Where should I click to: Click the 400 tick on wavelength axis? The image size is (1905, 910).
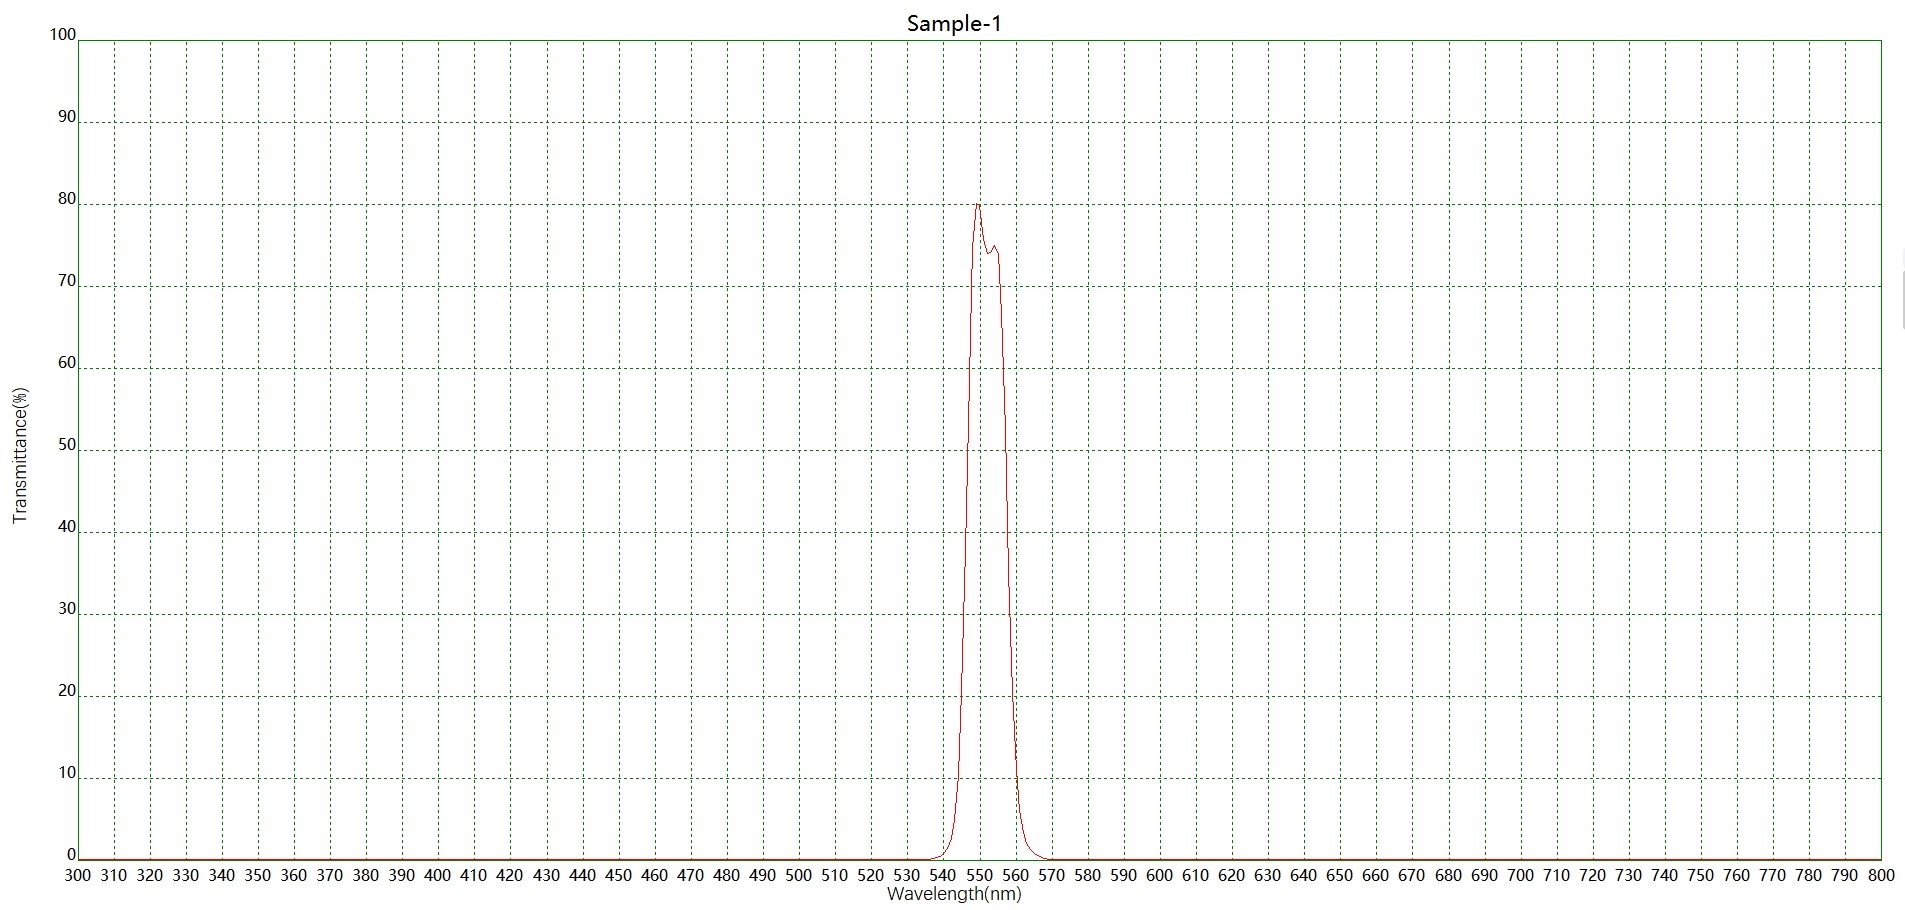click(x=438, y=875)
